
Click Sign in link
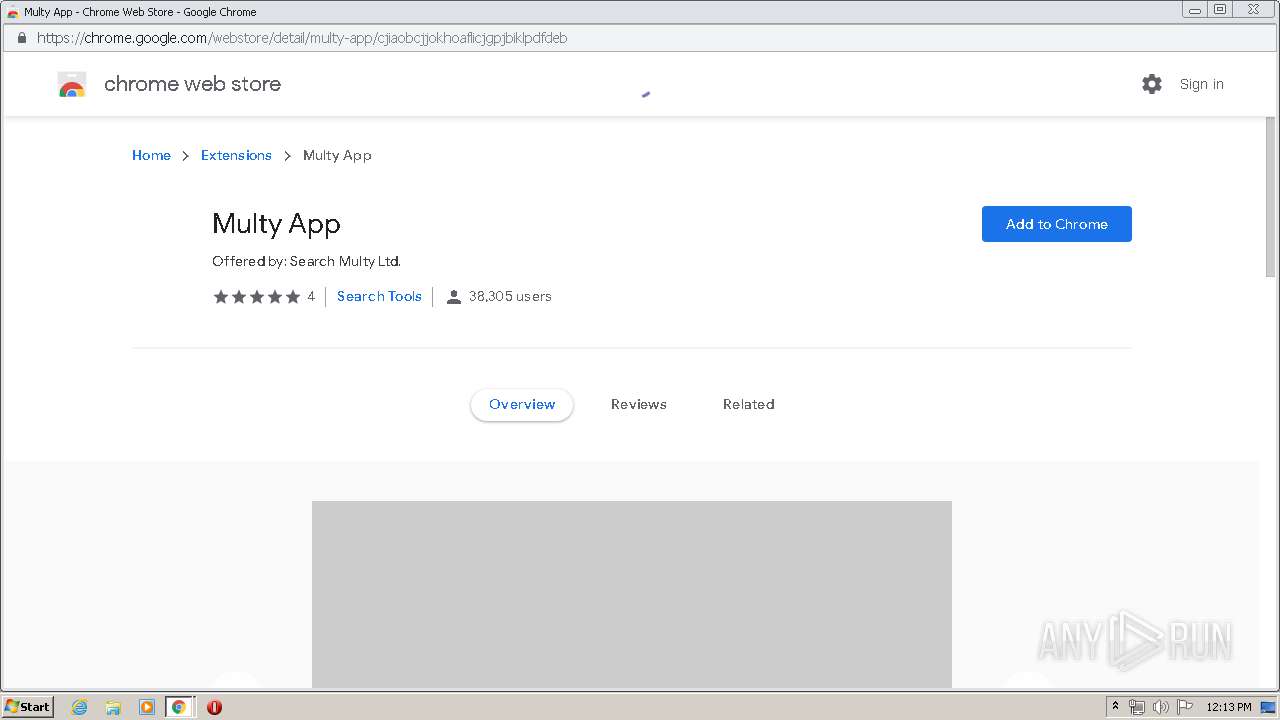point(1201,84)
